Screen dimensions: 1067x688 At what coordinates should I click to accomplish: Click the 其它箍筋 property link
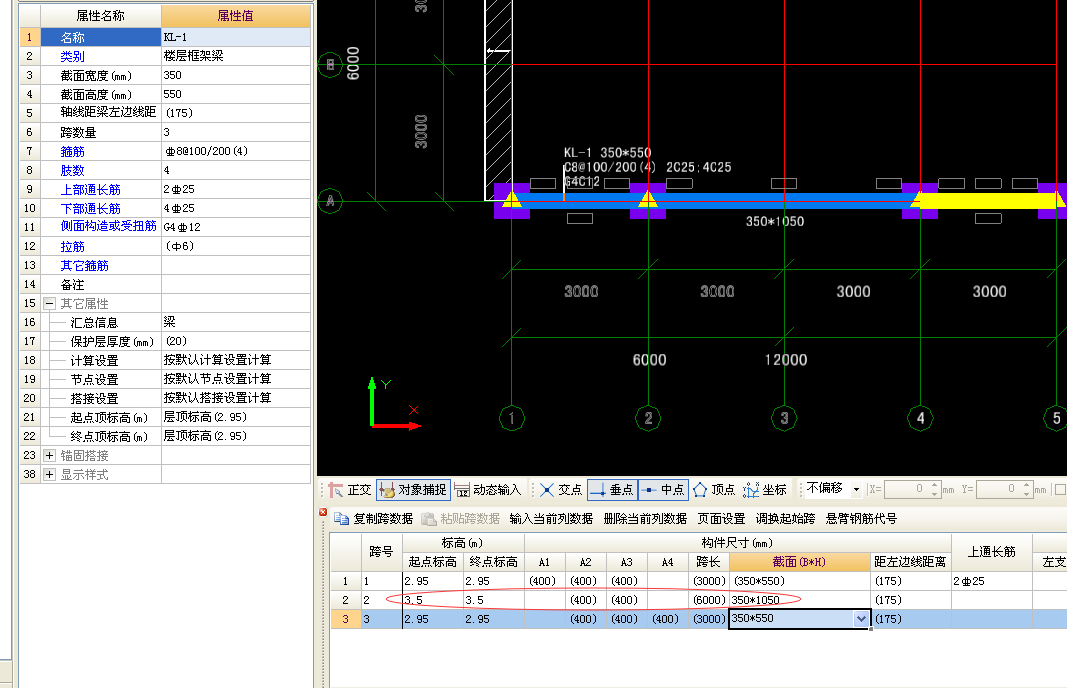pyautogui.click(x=84, y=266)
